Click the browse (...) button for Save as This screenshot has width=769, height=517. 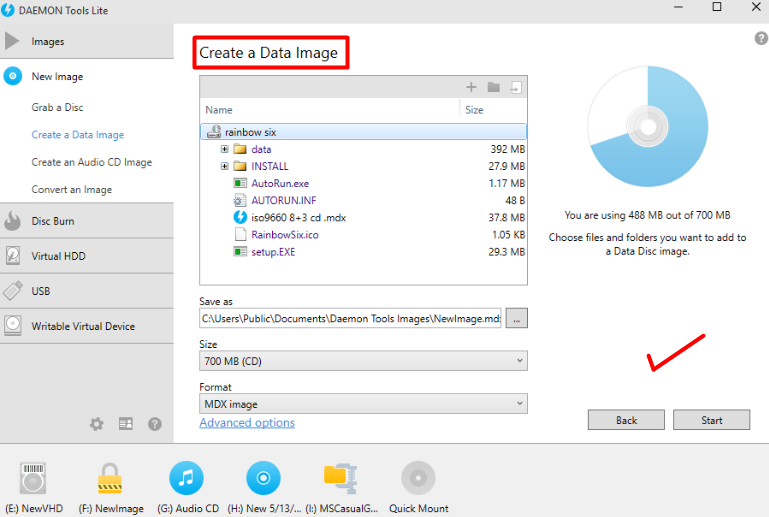(x=516, y=319)
